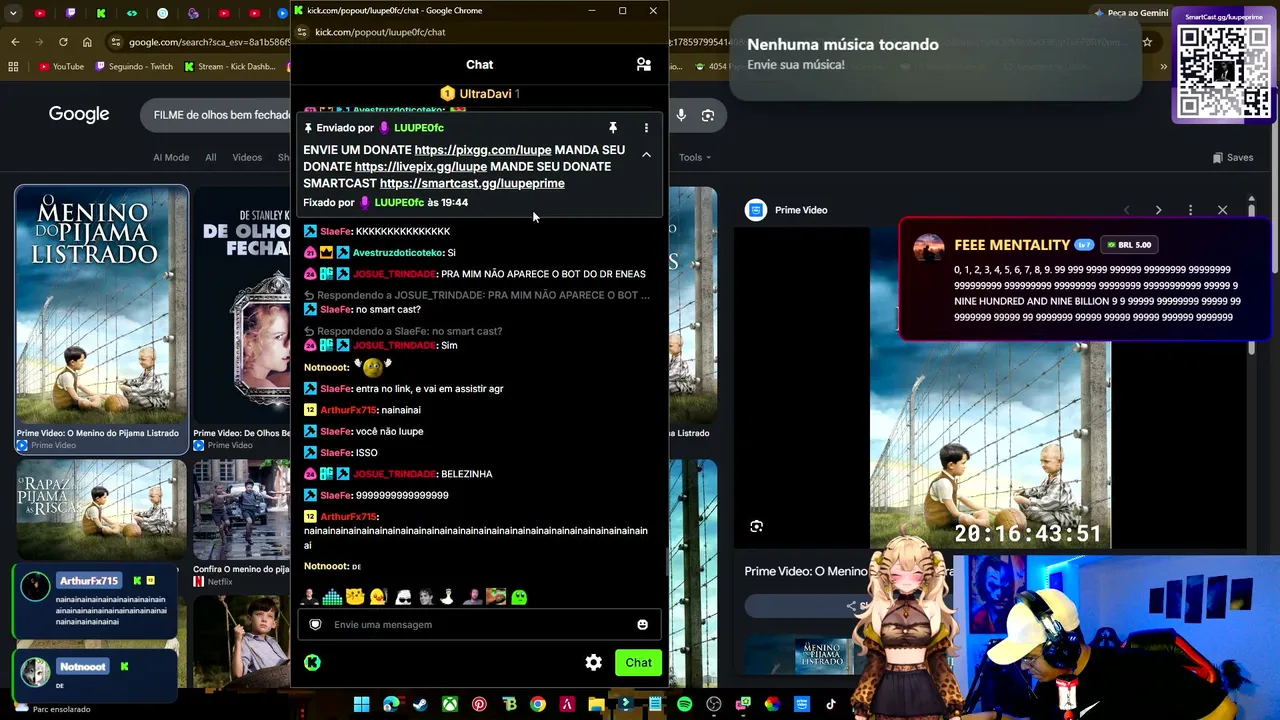Open image preview panel three-dot menu
The height and width of the screenshot is (720, 1280).
click(1190, 210)
